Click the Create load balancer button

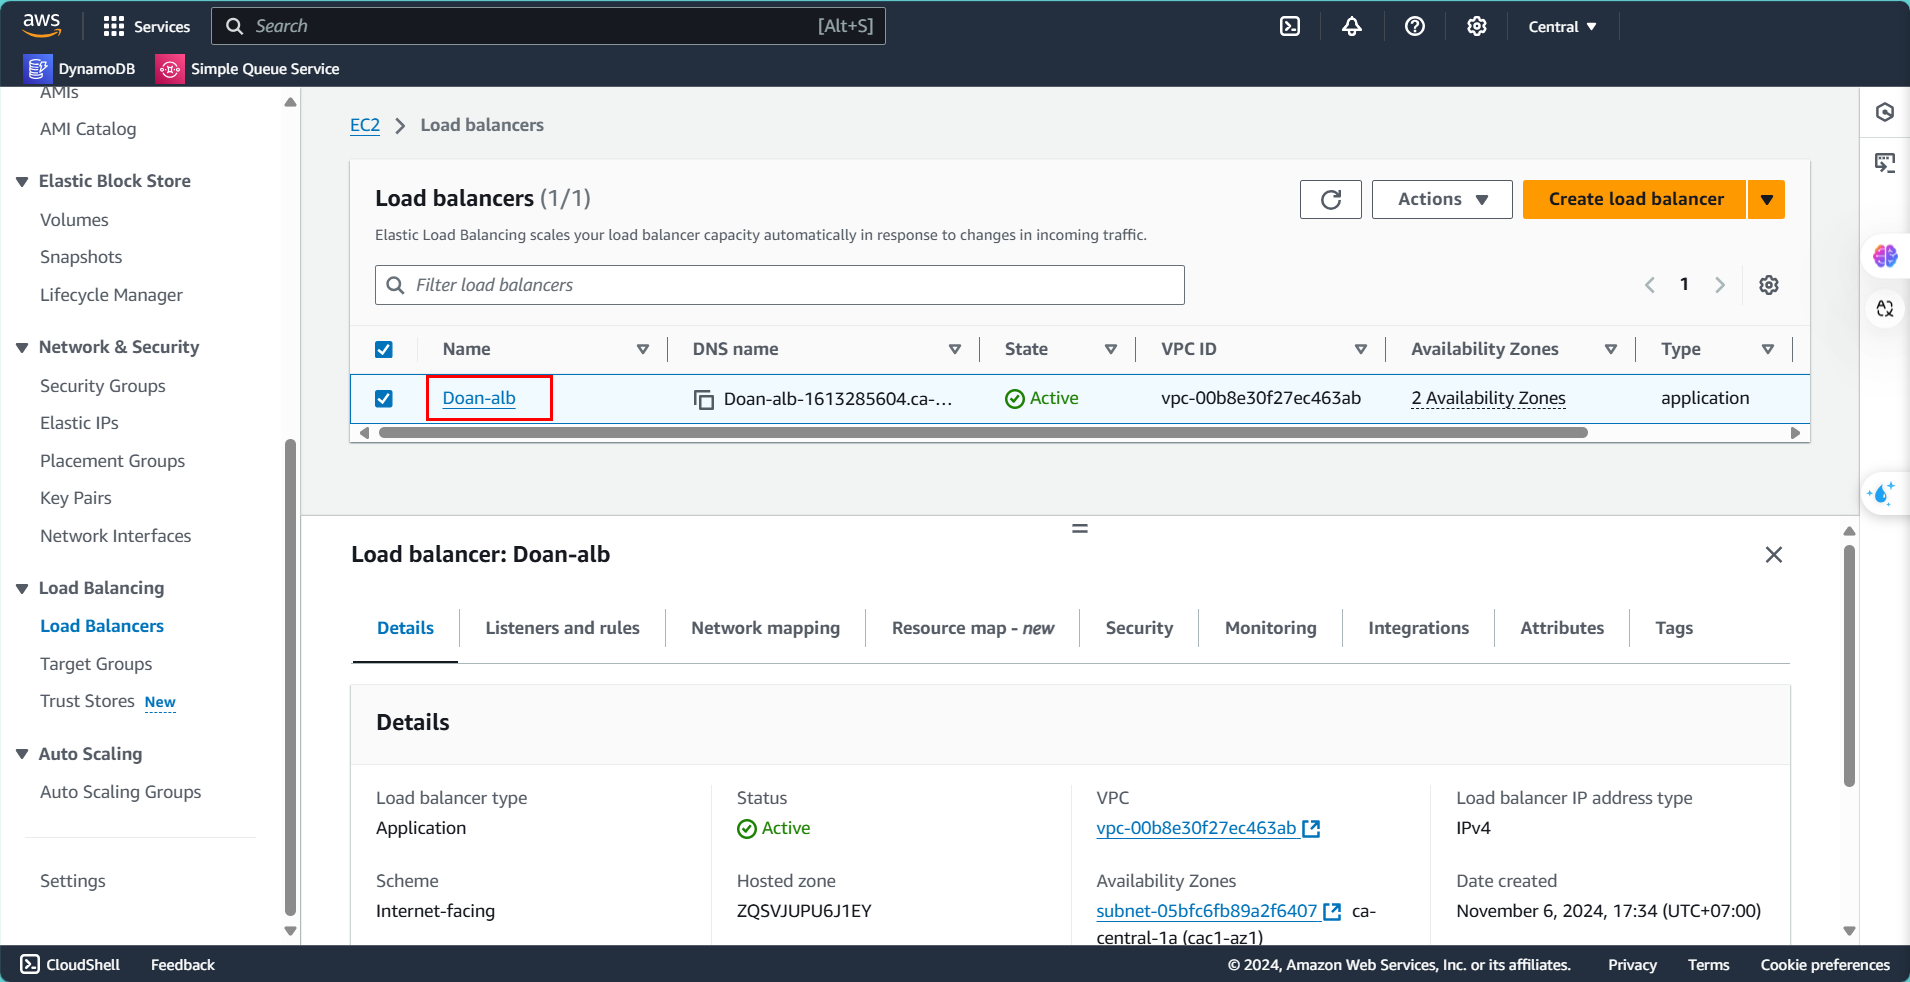coord(1635,199)
